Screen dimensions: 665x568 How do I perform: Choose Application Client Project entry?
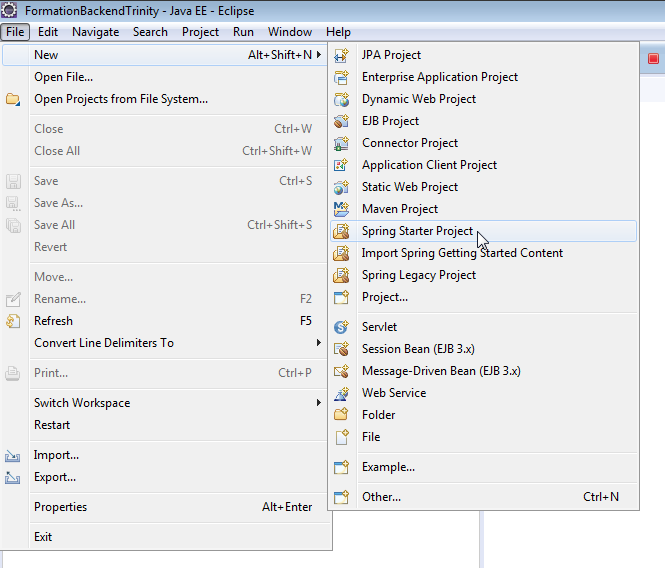tap(483, 165)
